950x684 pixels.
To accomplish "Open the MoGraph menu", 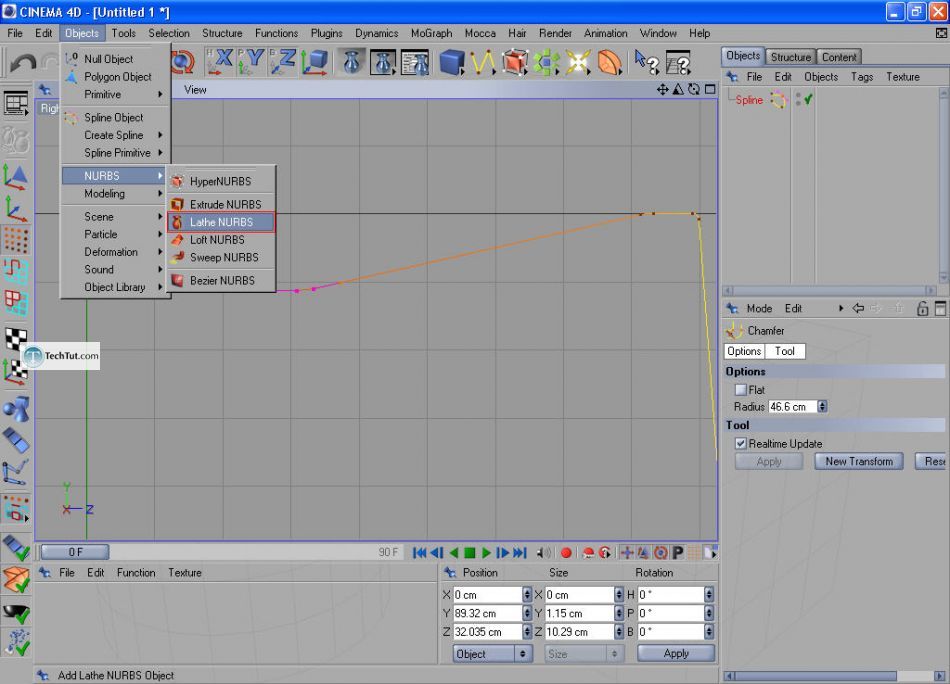I will [431, 33].
